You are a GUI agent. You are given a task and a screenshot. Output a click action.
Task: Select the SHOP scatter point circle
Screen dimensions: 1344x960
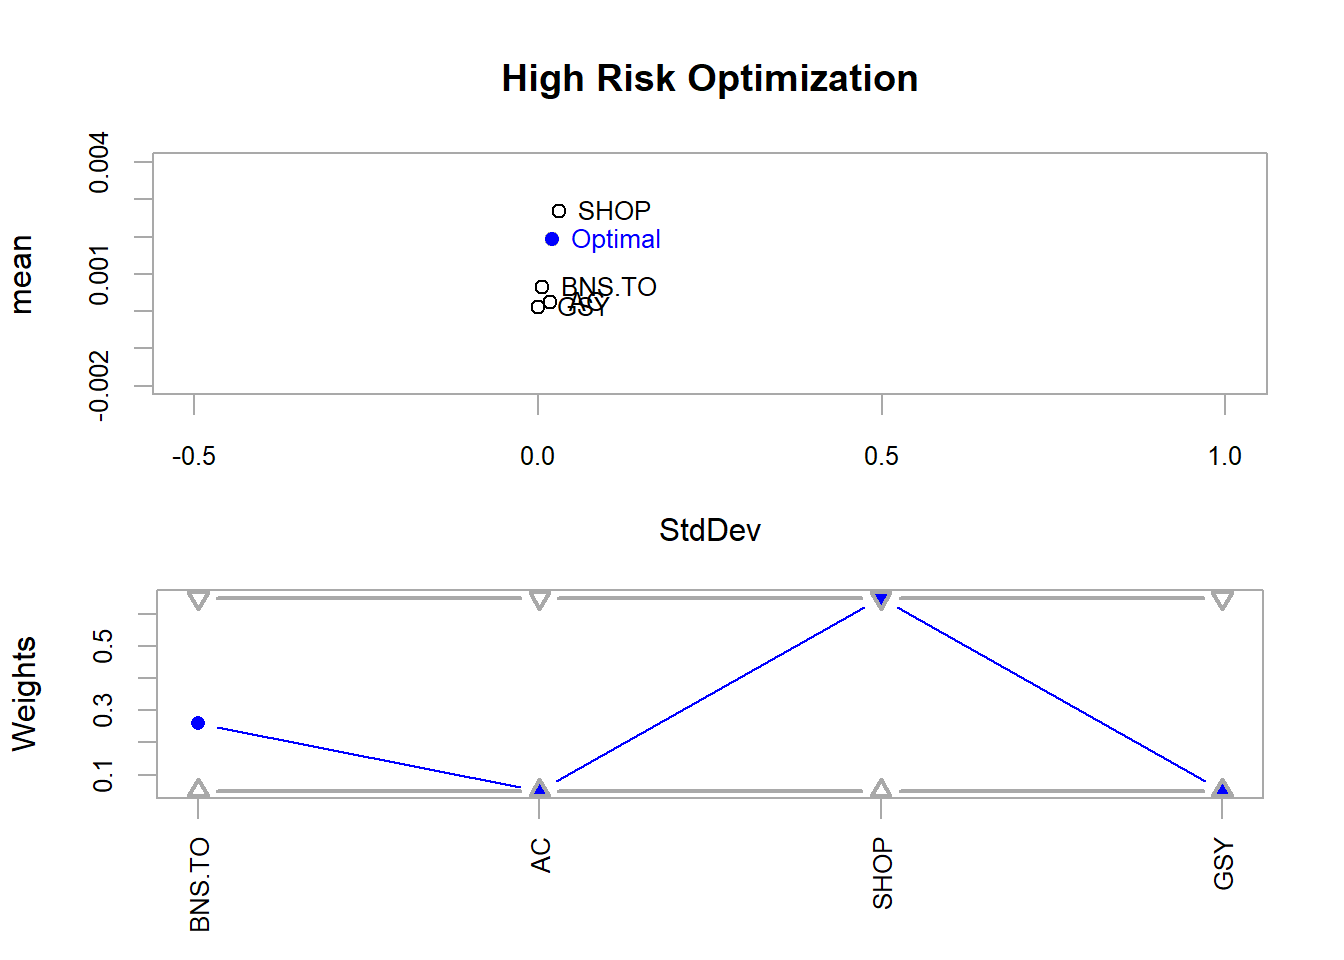click(x=559, y=211)
